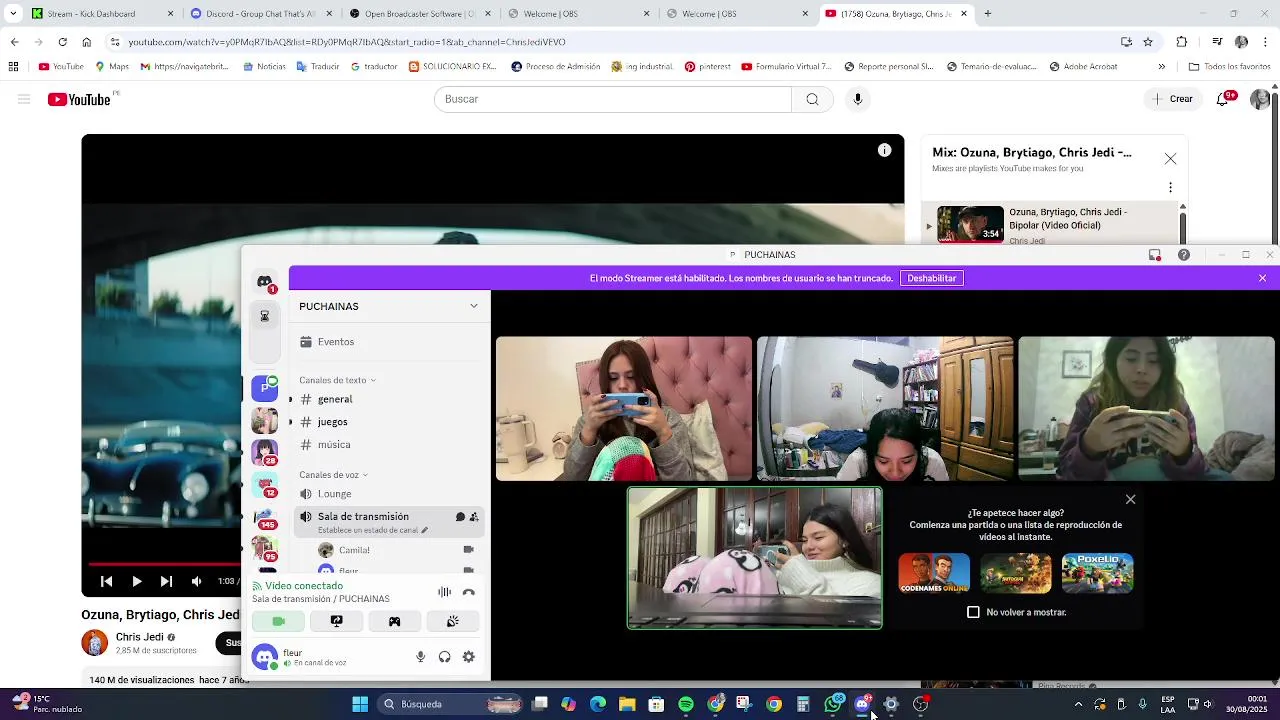Close the activity suggestion popup
The height and width of the screenshot is (720, 1280).
pyautogui.click(x=1130, y=499)
